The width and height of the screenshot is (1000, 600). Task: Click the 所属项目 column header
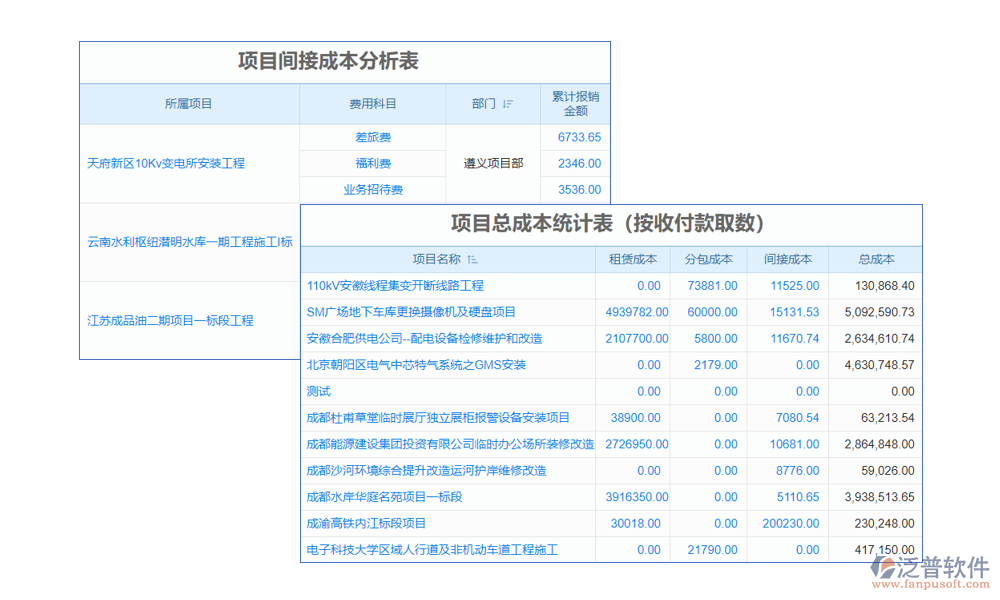pos(189,104)
